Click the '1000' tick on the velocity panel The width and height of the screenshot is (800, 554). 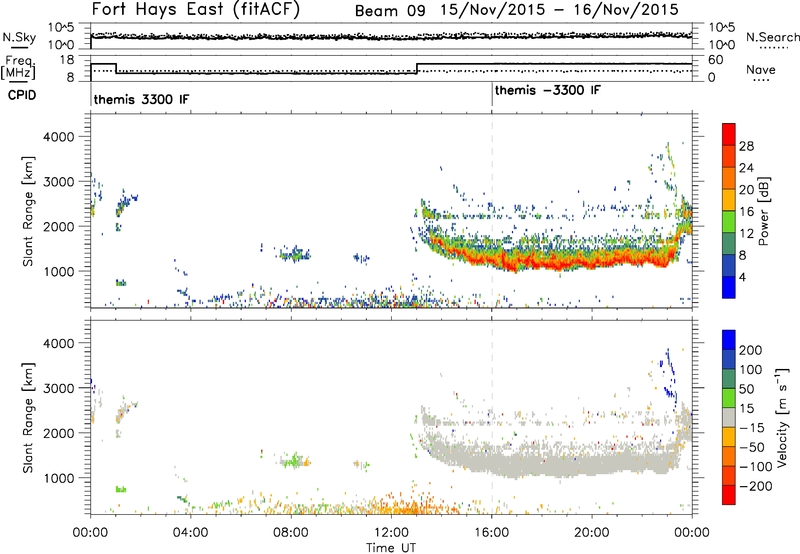(x=59, y=478)
